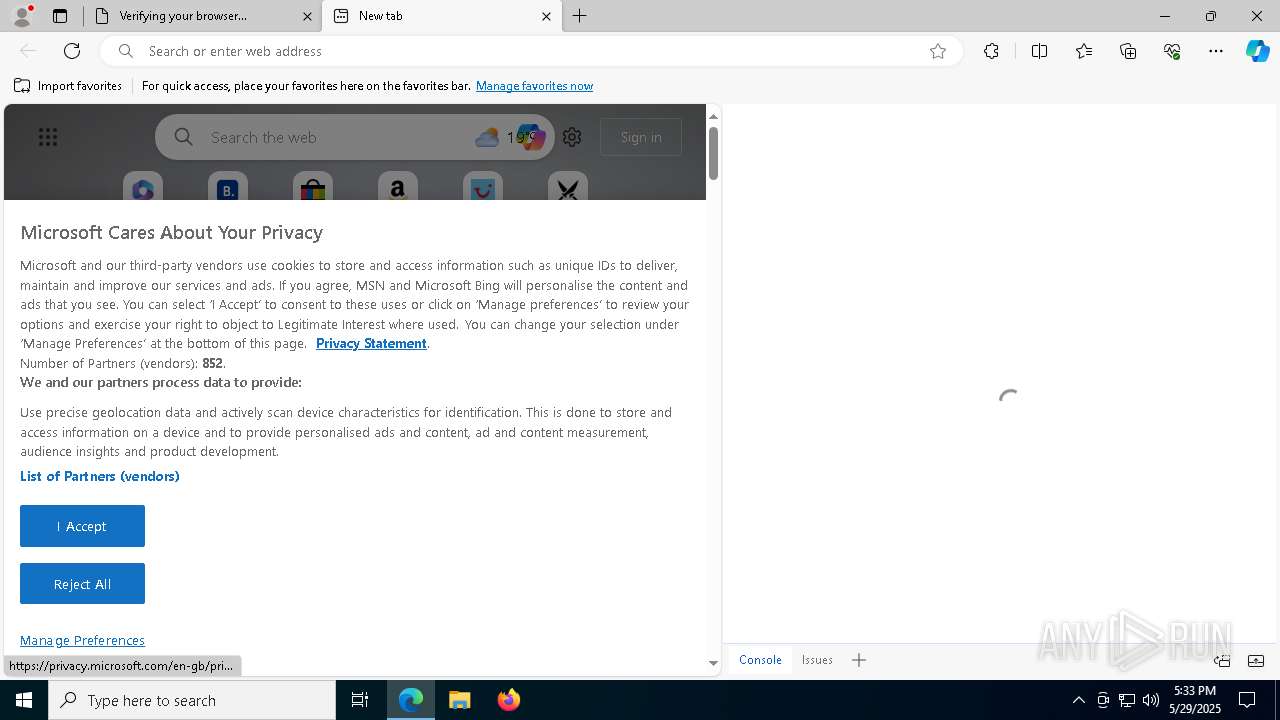Click the DevTools quick view toggle icon
The height and width of the screenshot is (720, 1280).
pyautogui.click(x=1256, y=660)
